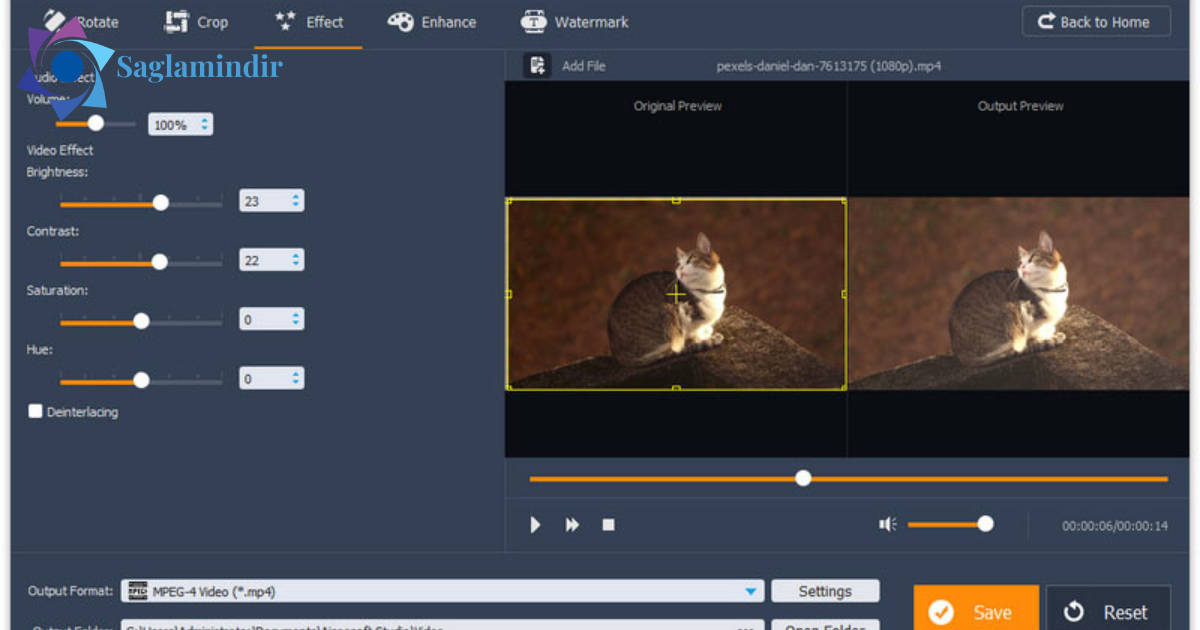This screenshot has width=1200, height=630.
Task: Click the Contrast spinner arrows
Action: (x=296, y=260)
